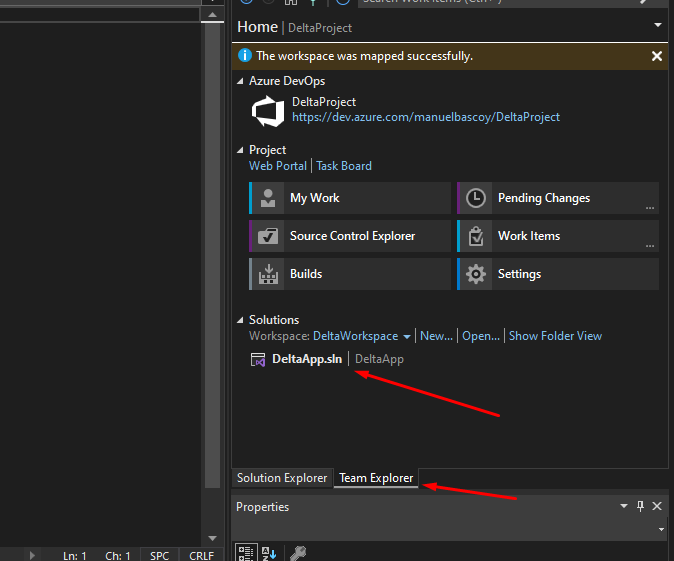The height and width of the screenshot is (561, 674).
Task: Open Team Explorer Settings
Action: [x=557, y=274]
